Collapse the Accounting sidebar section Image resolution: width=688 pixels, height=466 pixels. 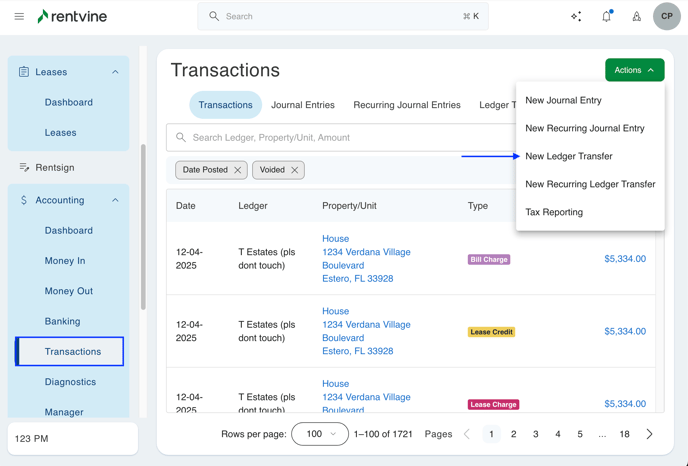click(x=115, y=200)
